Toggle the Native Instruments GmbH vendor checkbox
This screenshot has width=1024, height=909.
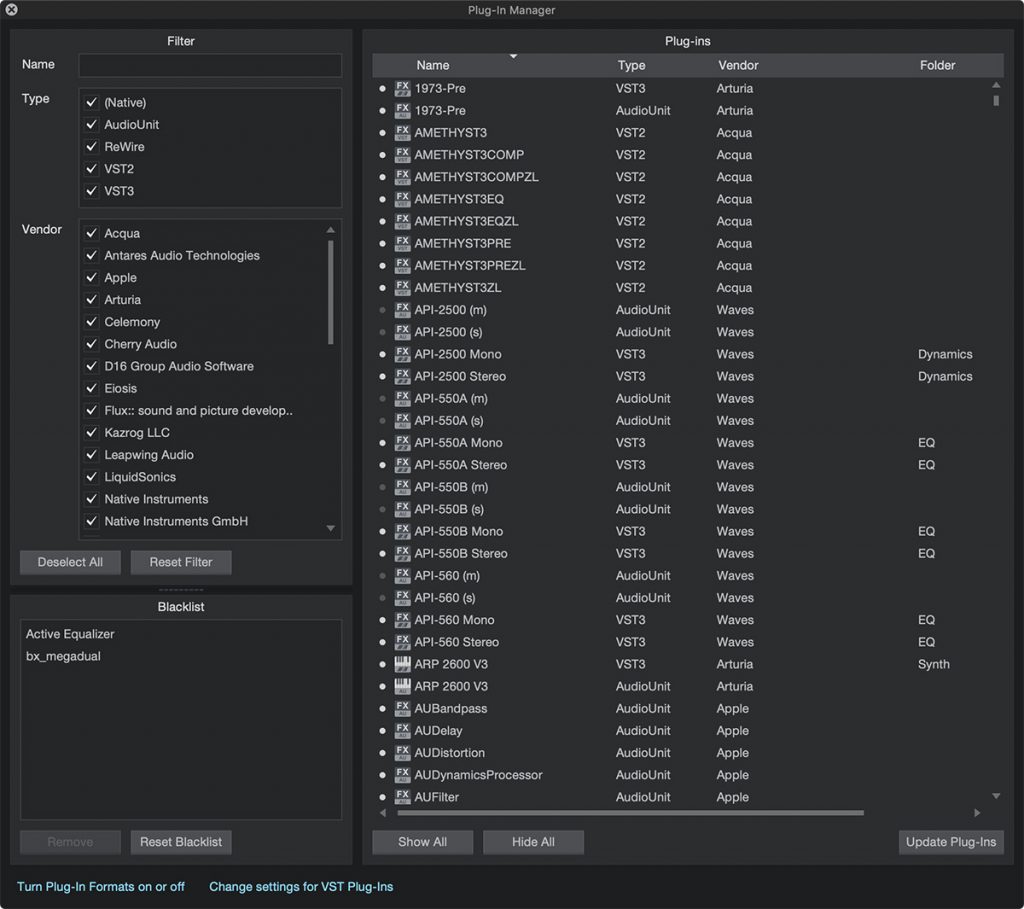point(91,521)
